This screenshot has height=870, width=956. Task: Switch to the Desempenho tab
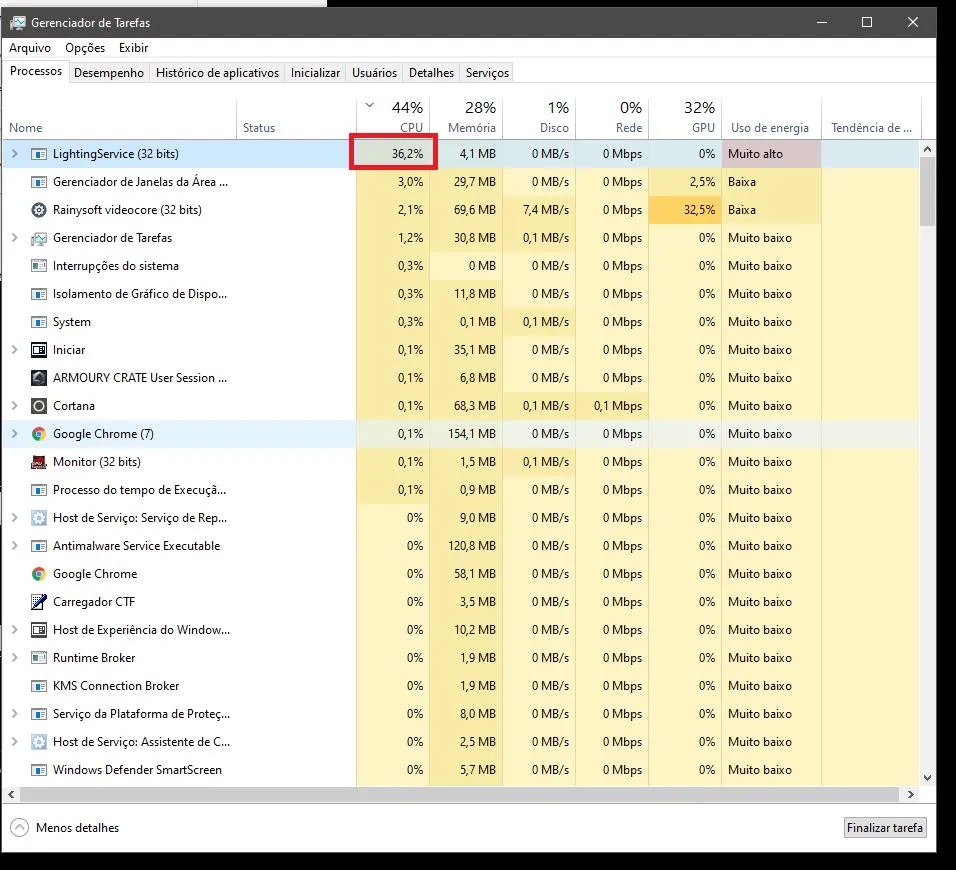coord(109,73)
